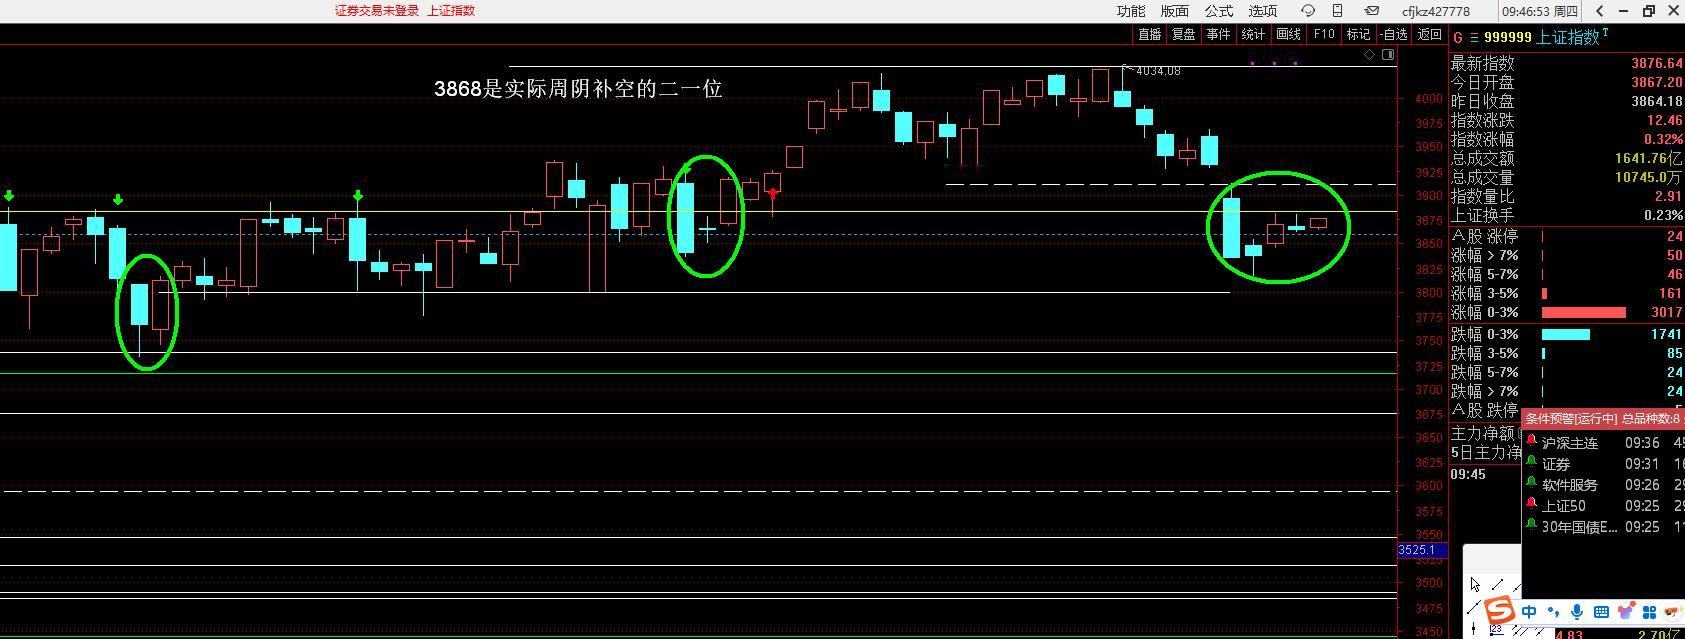Select the 软件服务 alert row name
This screenshot has width=1685, height=639.
(x=1570, y=485)
